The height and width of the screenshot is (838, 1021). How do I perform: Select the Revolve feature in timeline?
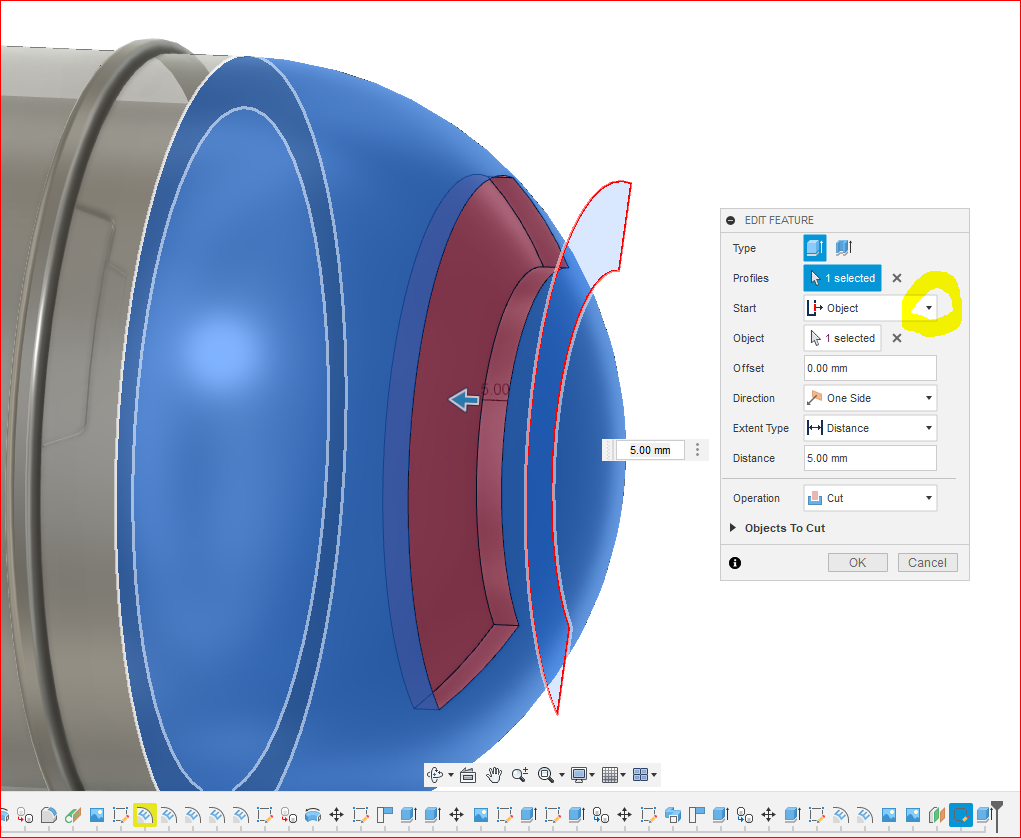coord(313,815)
